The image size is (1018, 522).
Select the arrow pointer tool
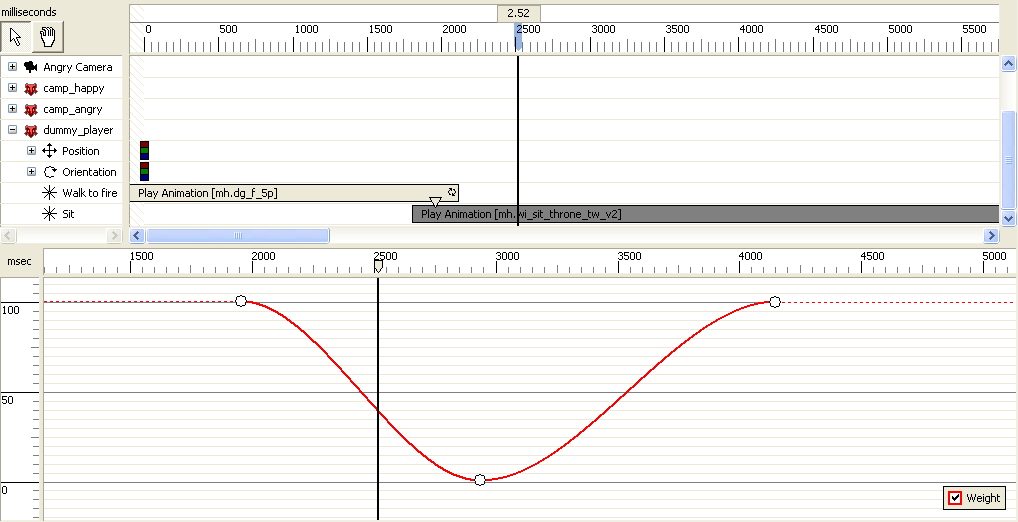click(x=16, y=37)
